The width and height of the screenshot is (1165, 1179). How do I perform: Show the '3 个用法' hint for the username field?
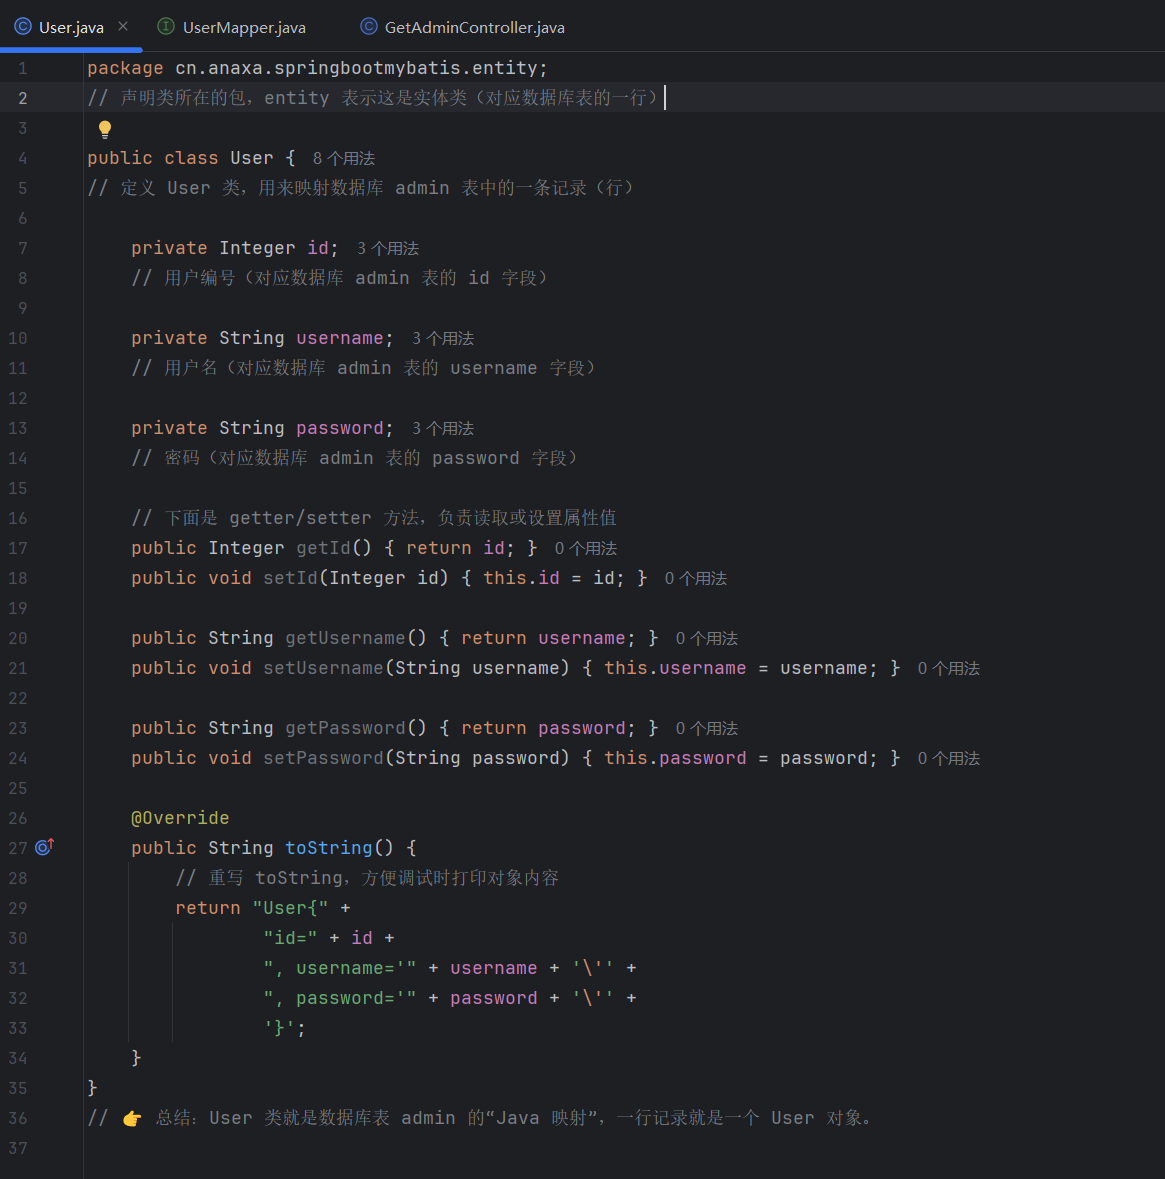click(x=443, y=338)
